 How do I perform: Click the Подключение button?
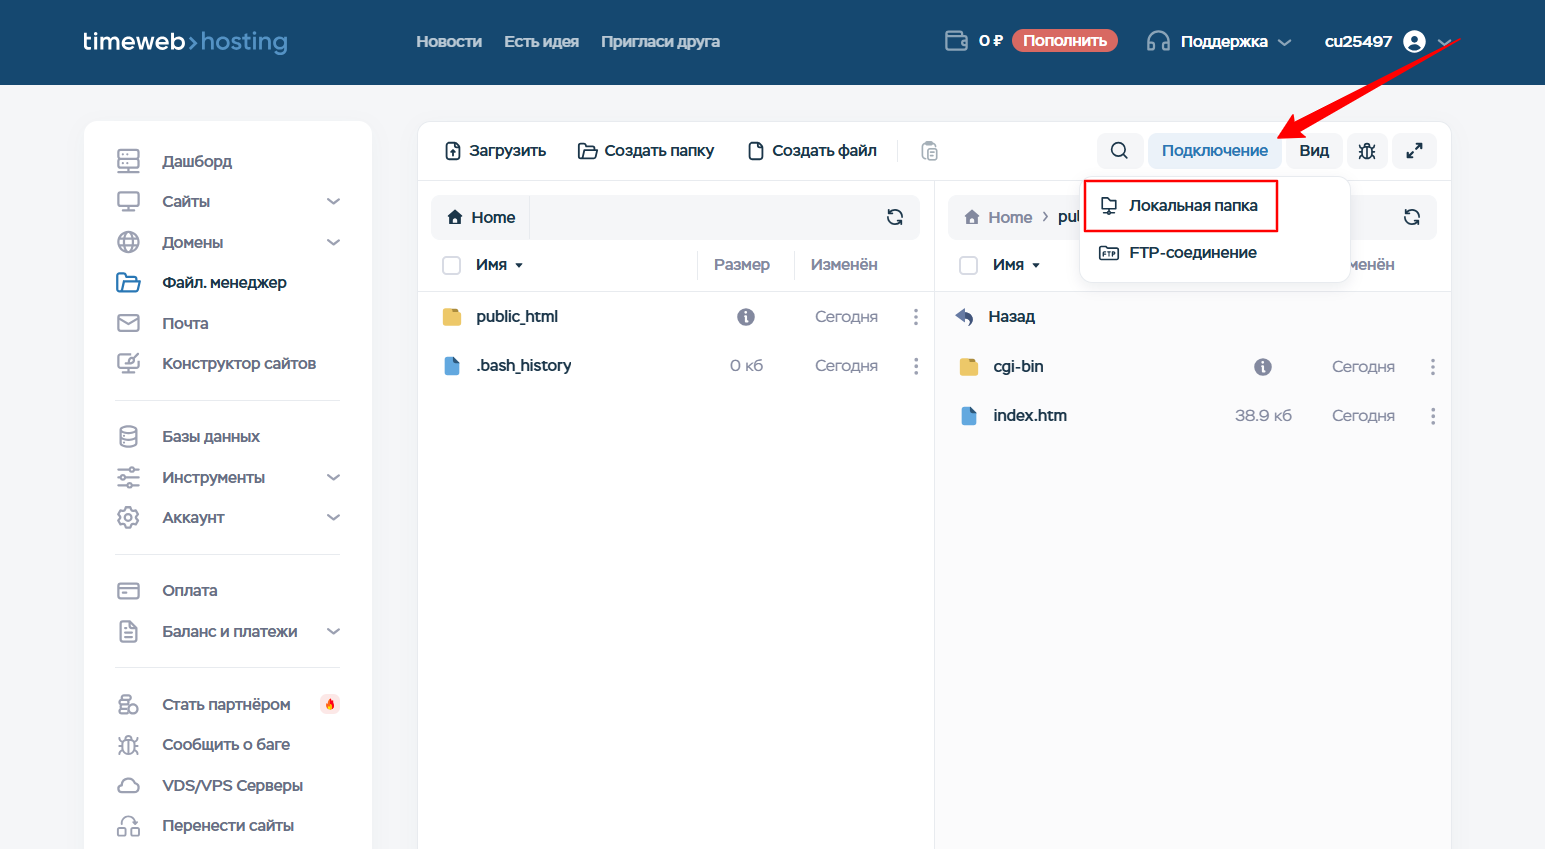tap(1214, 151)
